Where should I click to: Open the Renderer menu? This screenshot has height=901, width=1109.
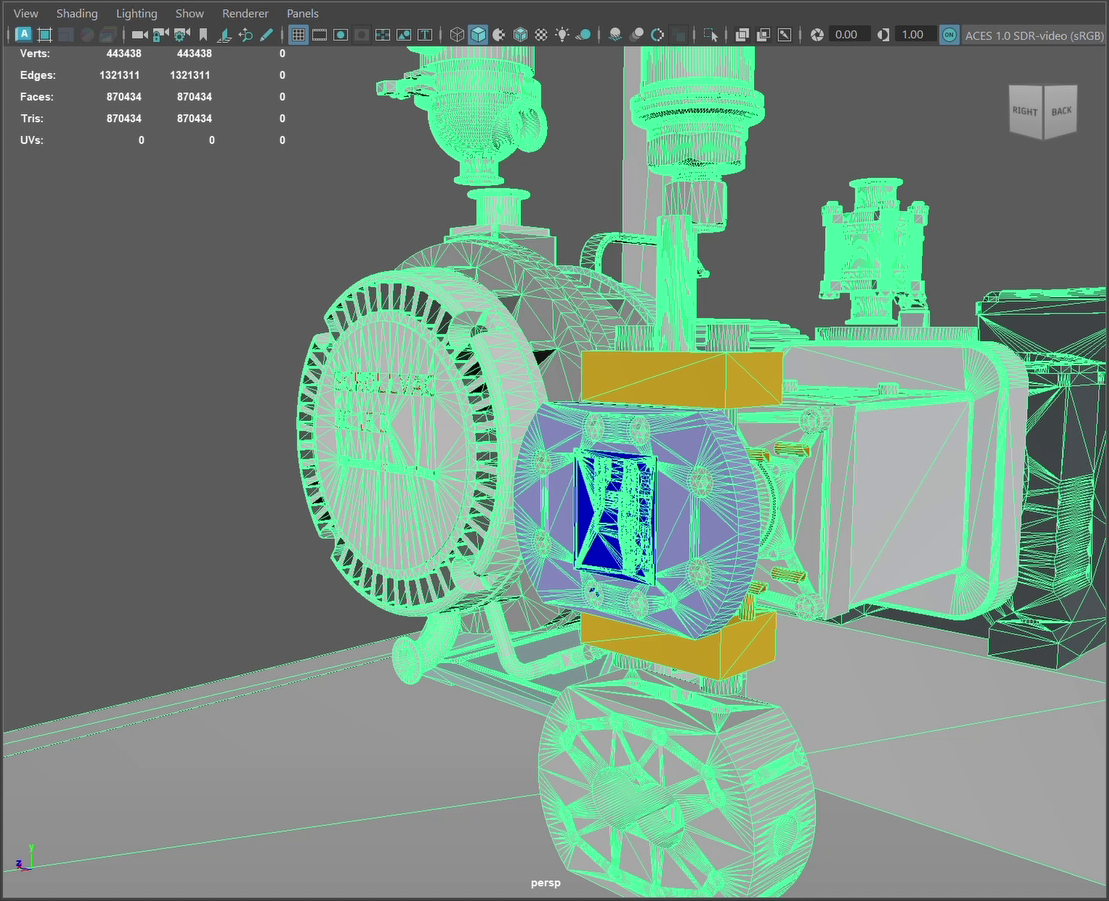[x=245, y=13]
